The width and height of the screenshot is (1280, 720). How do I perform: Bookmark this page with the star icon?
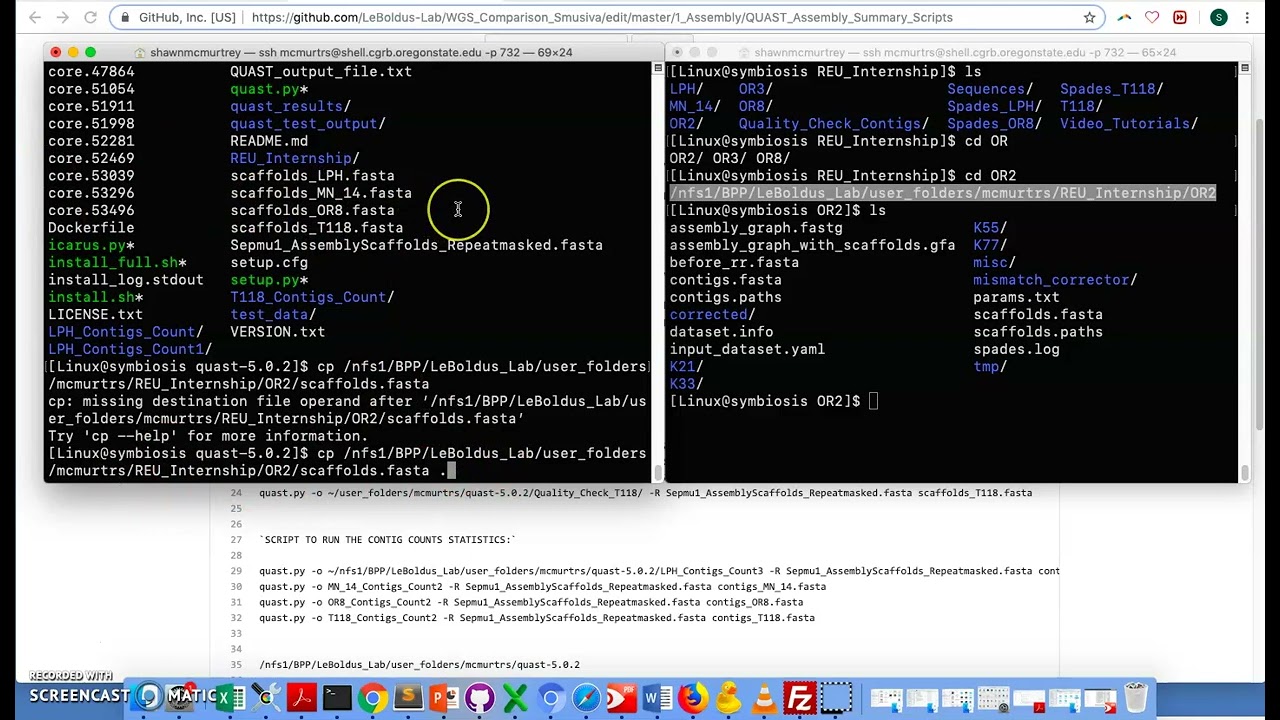[x=1089, y=17]
